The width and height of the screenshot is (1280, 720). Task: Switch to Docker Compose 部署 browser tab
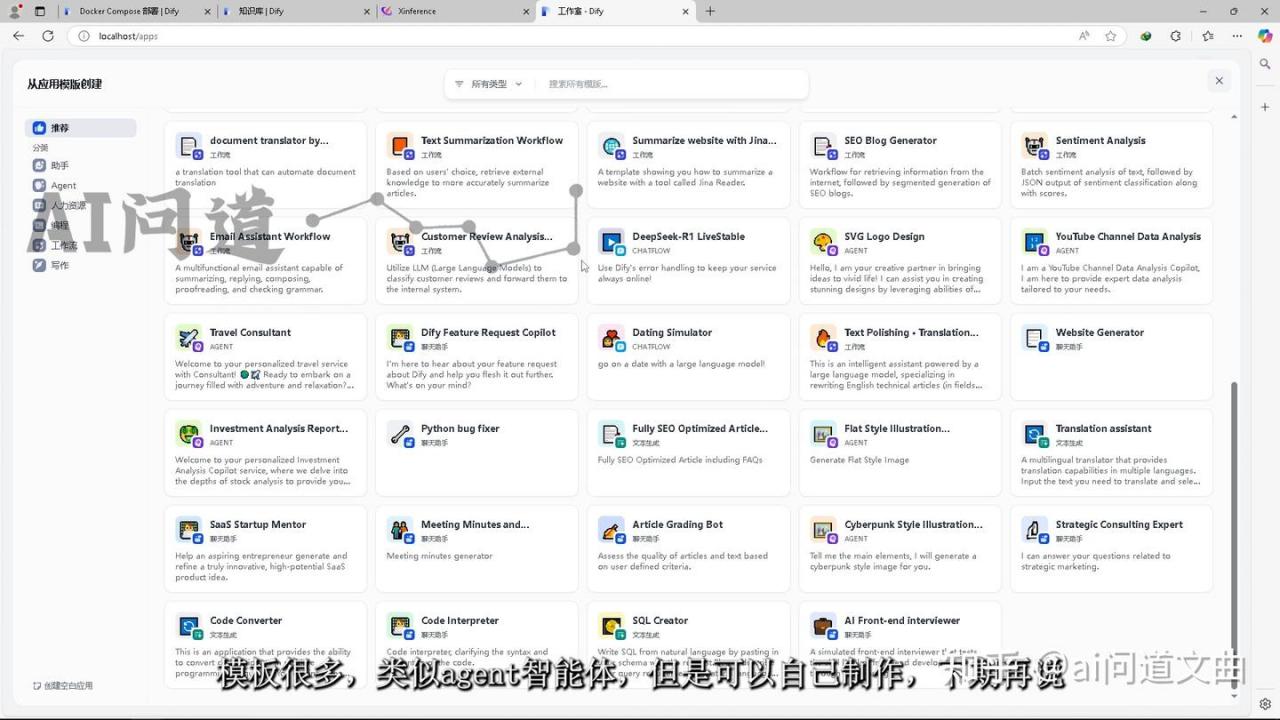137,11
